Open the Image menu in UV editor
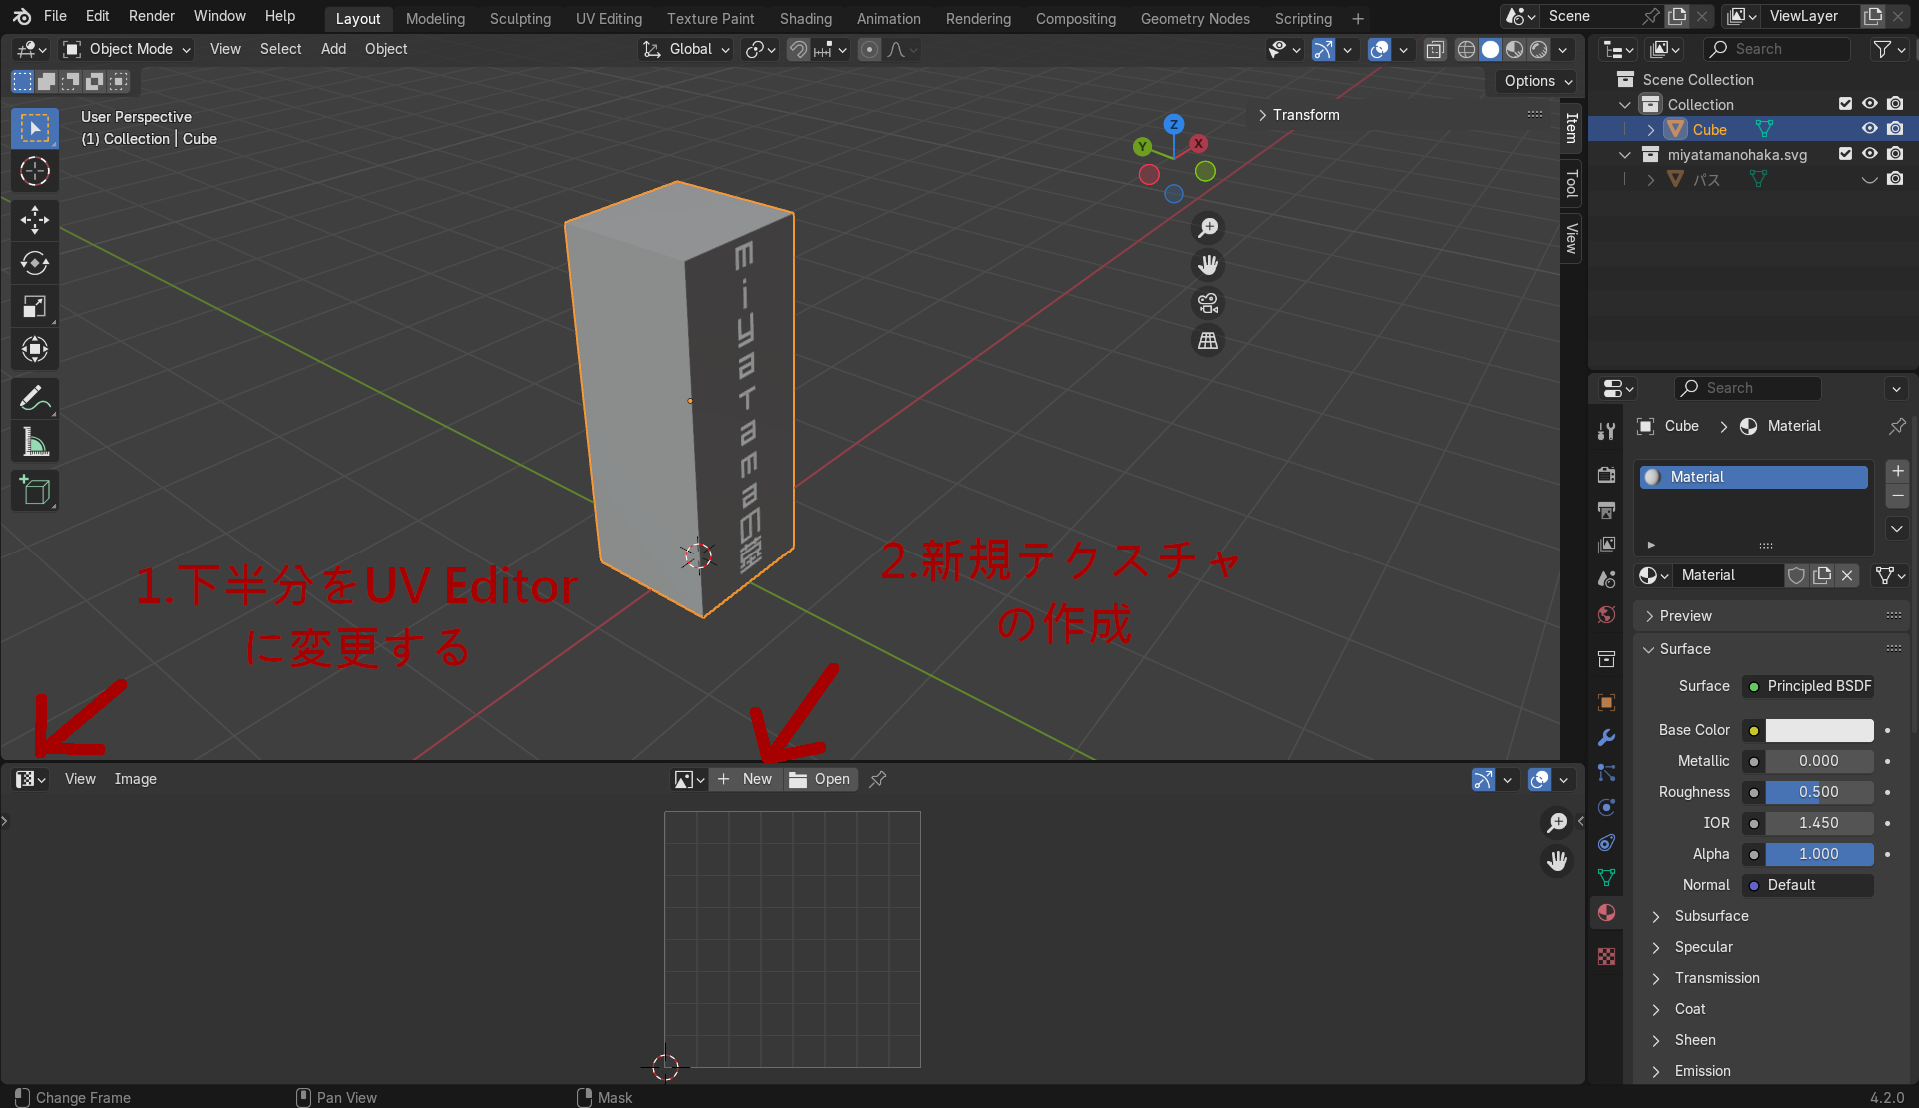This screenshot has width=1919, height=1108. coord(135,779)
